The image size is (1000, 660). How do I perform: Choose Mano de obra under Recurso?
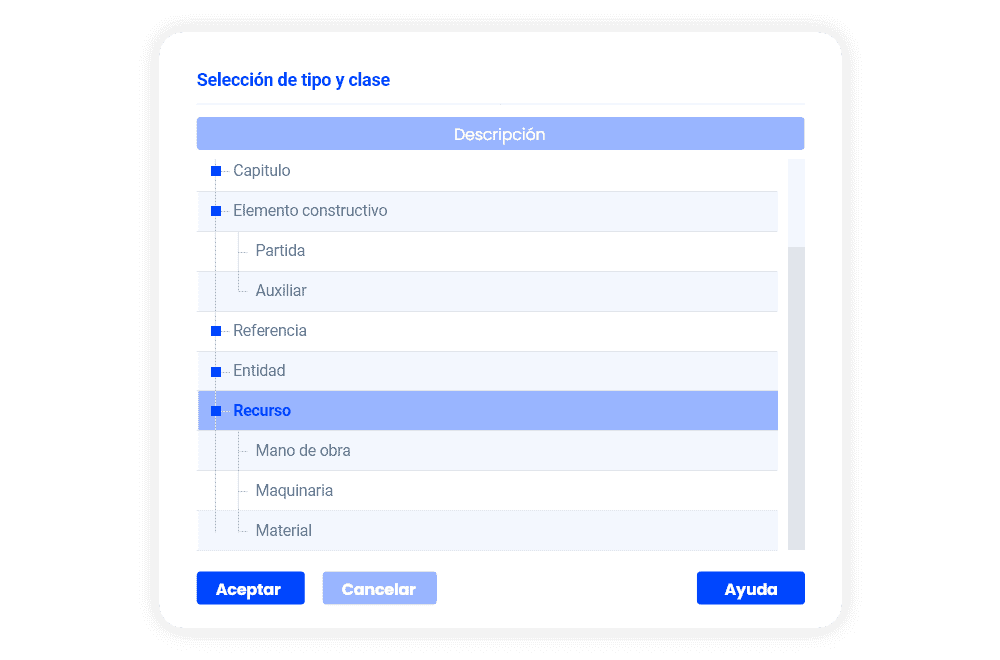303,451
